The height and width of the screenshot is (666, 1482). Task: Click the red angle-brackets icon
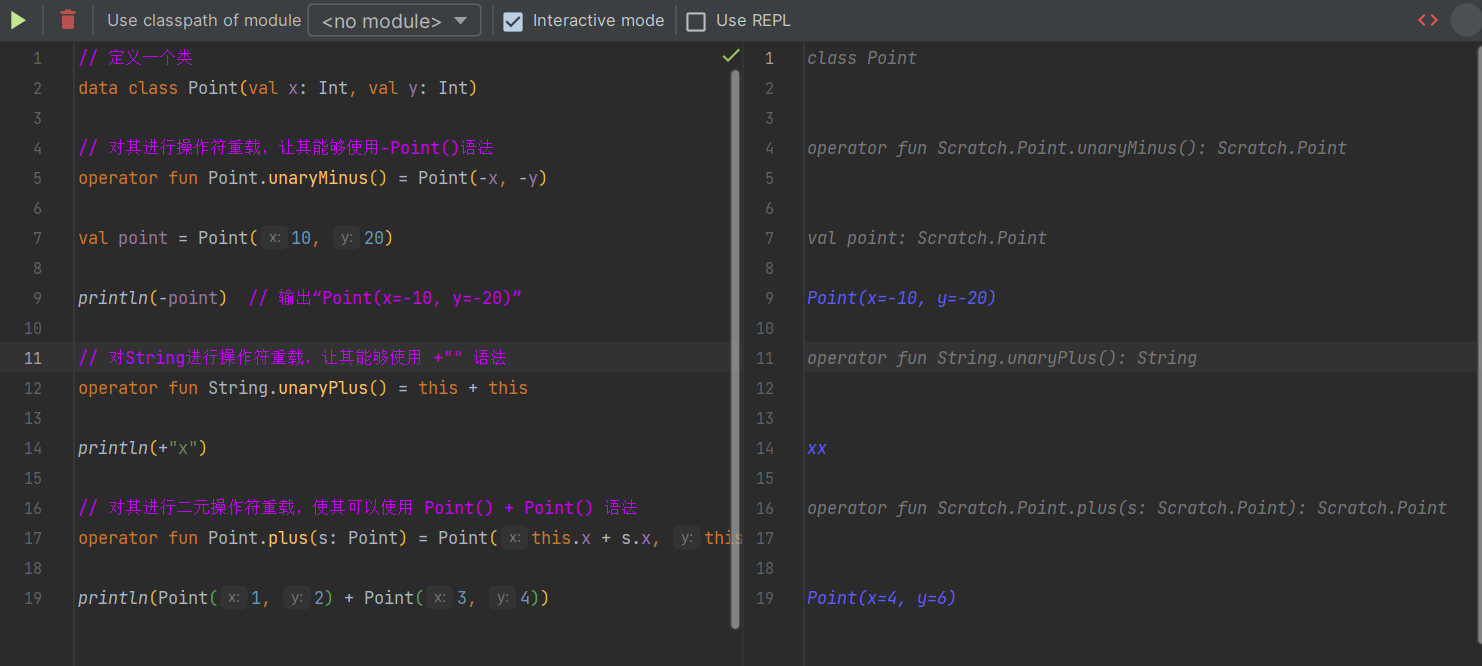[1427, 20]
